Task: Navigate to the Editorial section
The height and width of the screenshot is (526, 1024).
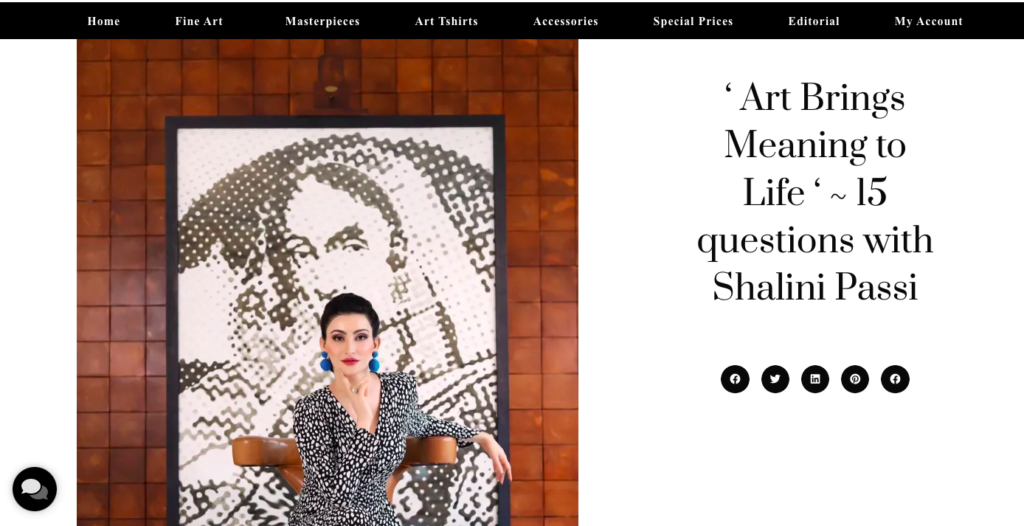Action: pyautogui.click(x=814, y=21)
